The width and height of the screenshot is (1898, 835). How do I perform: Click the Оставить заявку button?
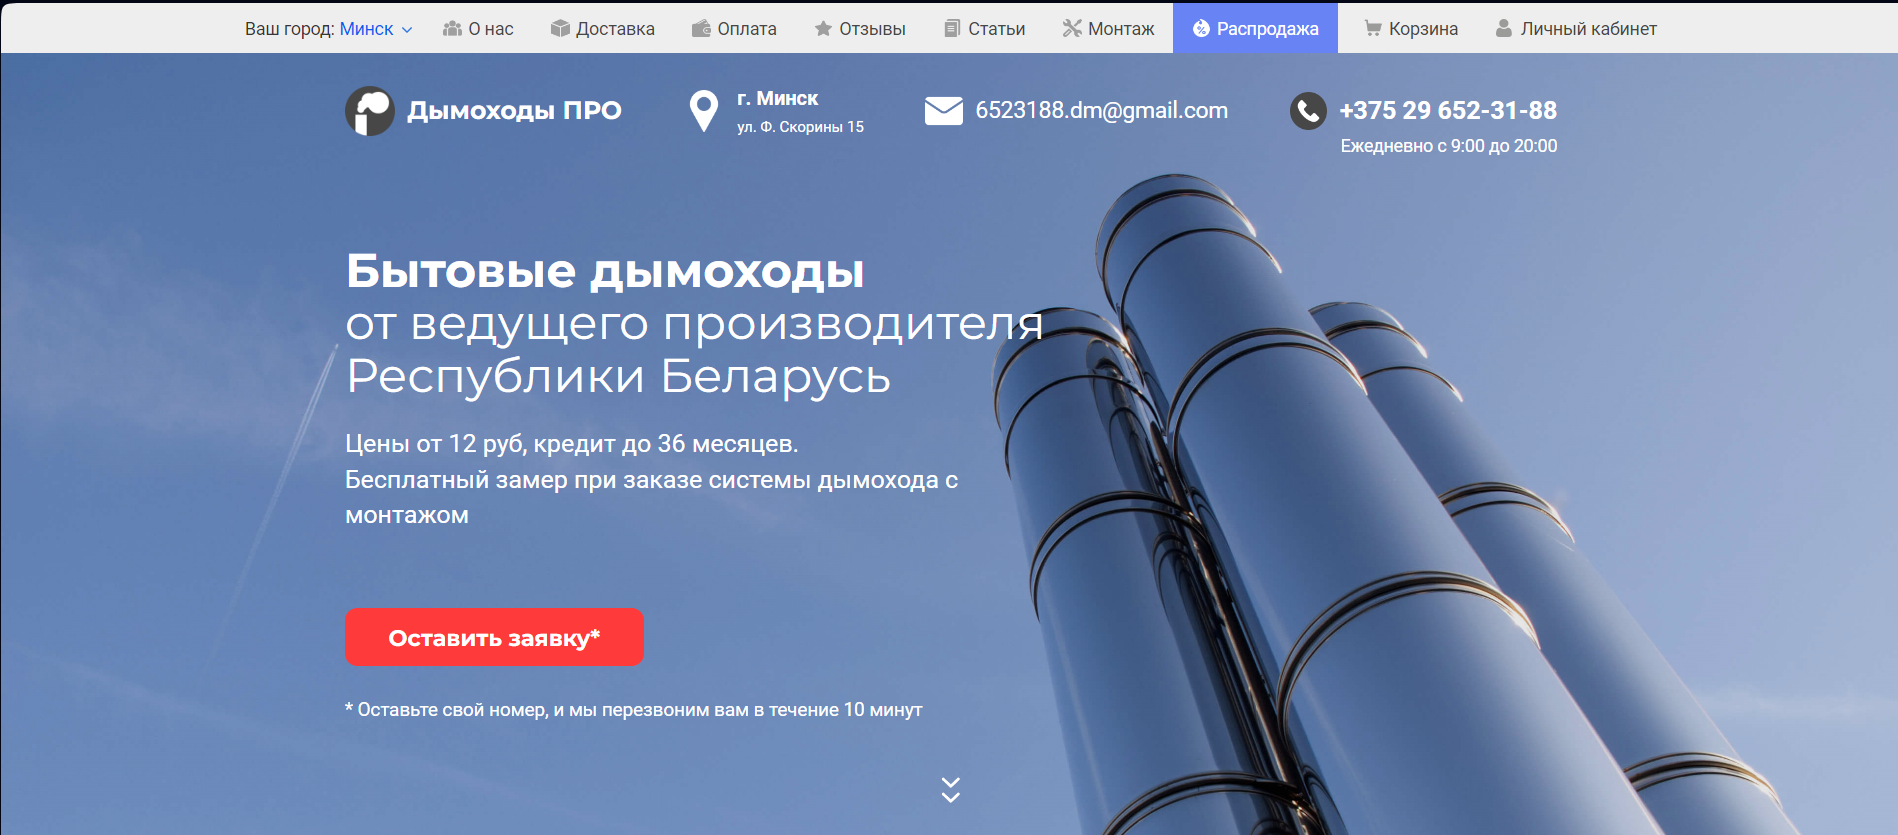click(x=494, y=637)
